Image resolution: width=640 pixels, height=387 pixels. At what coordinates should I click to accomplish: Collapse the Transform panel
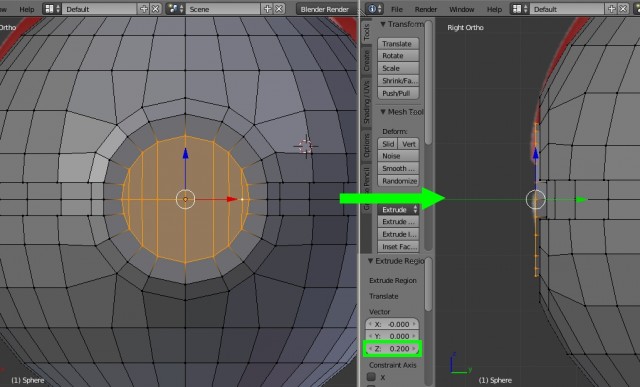pos(383,24)
